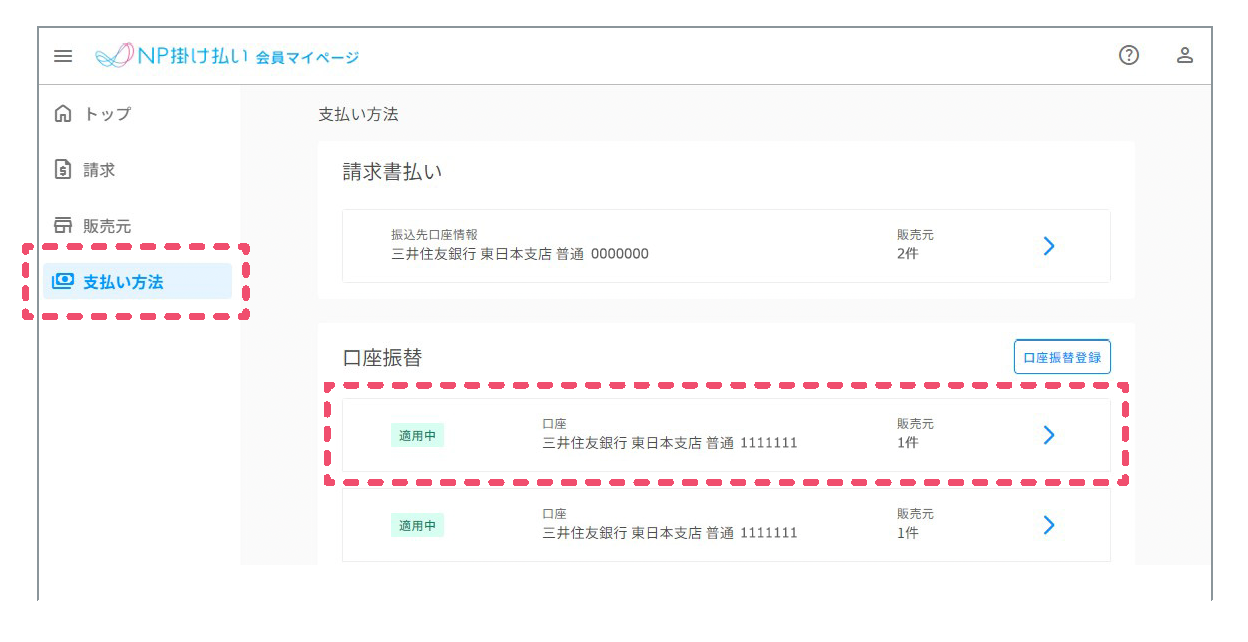Screen dimensions: 1248x642
Task: Expand the first 口座振替 account chevron
Action: [x=1049, y=435]
